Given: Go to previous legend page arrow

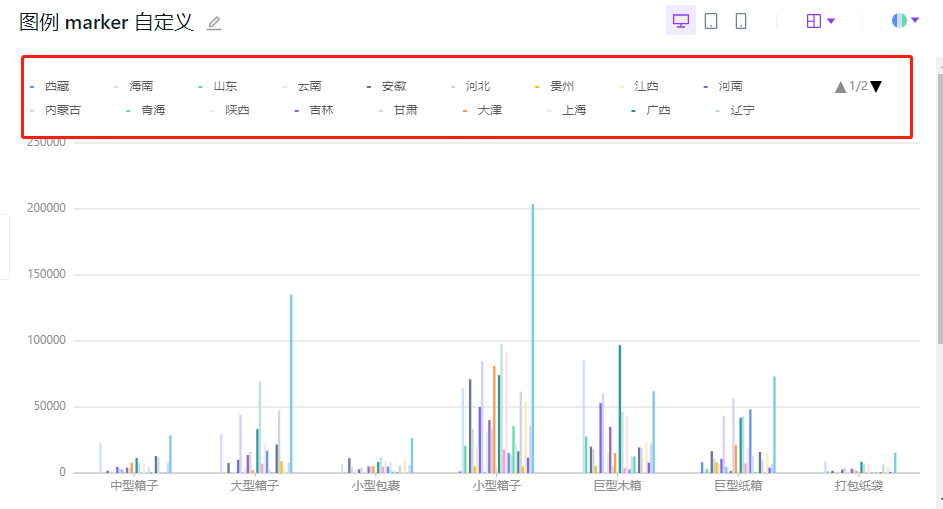Looking at the screenshot, I should click(x=840, y=87).
